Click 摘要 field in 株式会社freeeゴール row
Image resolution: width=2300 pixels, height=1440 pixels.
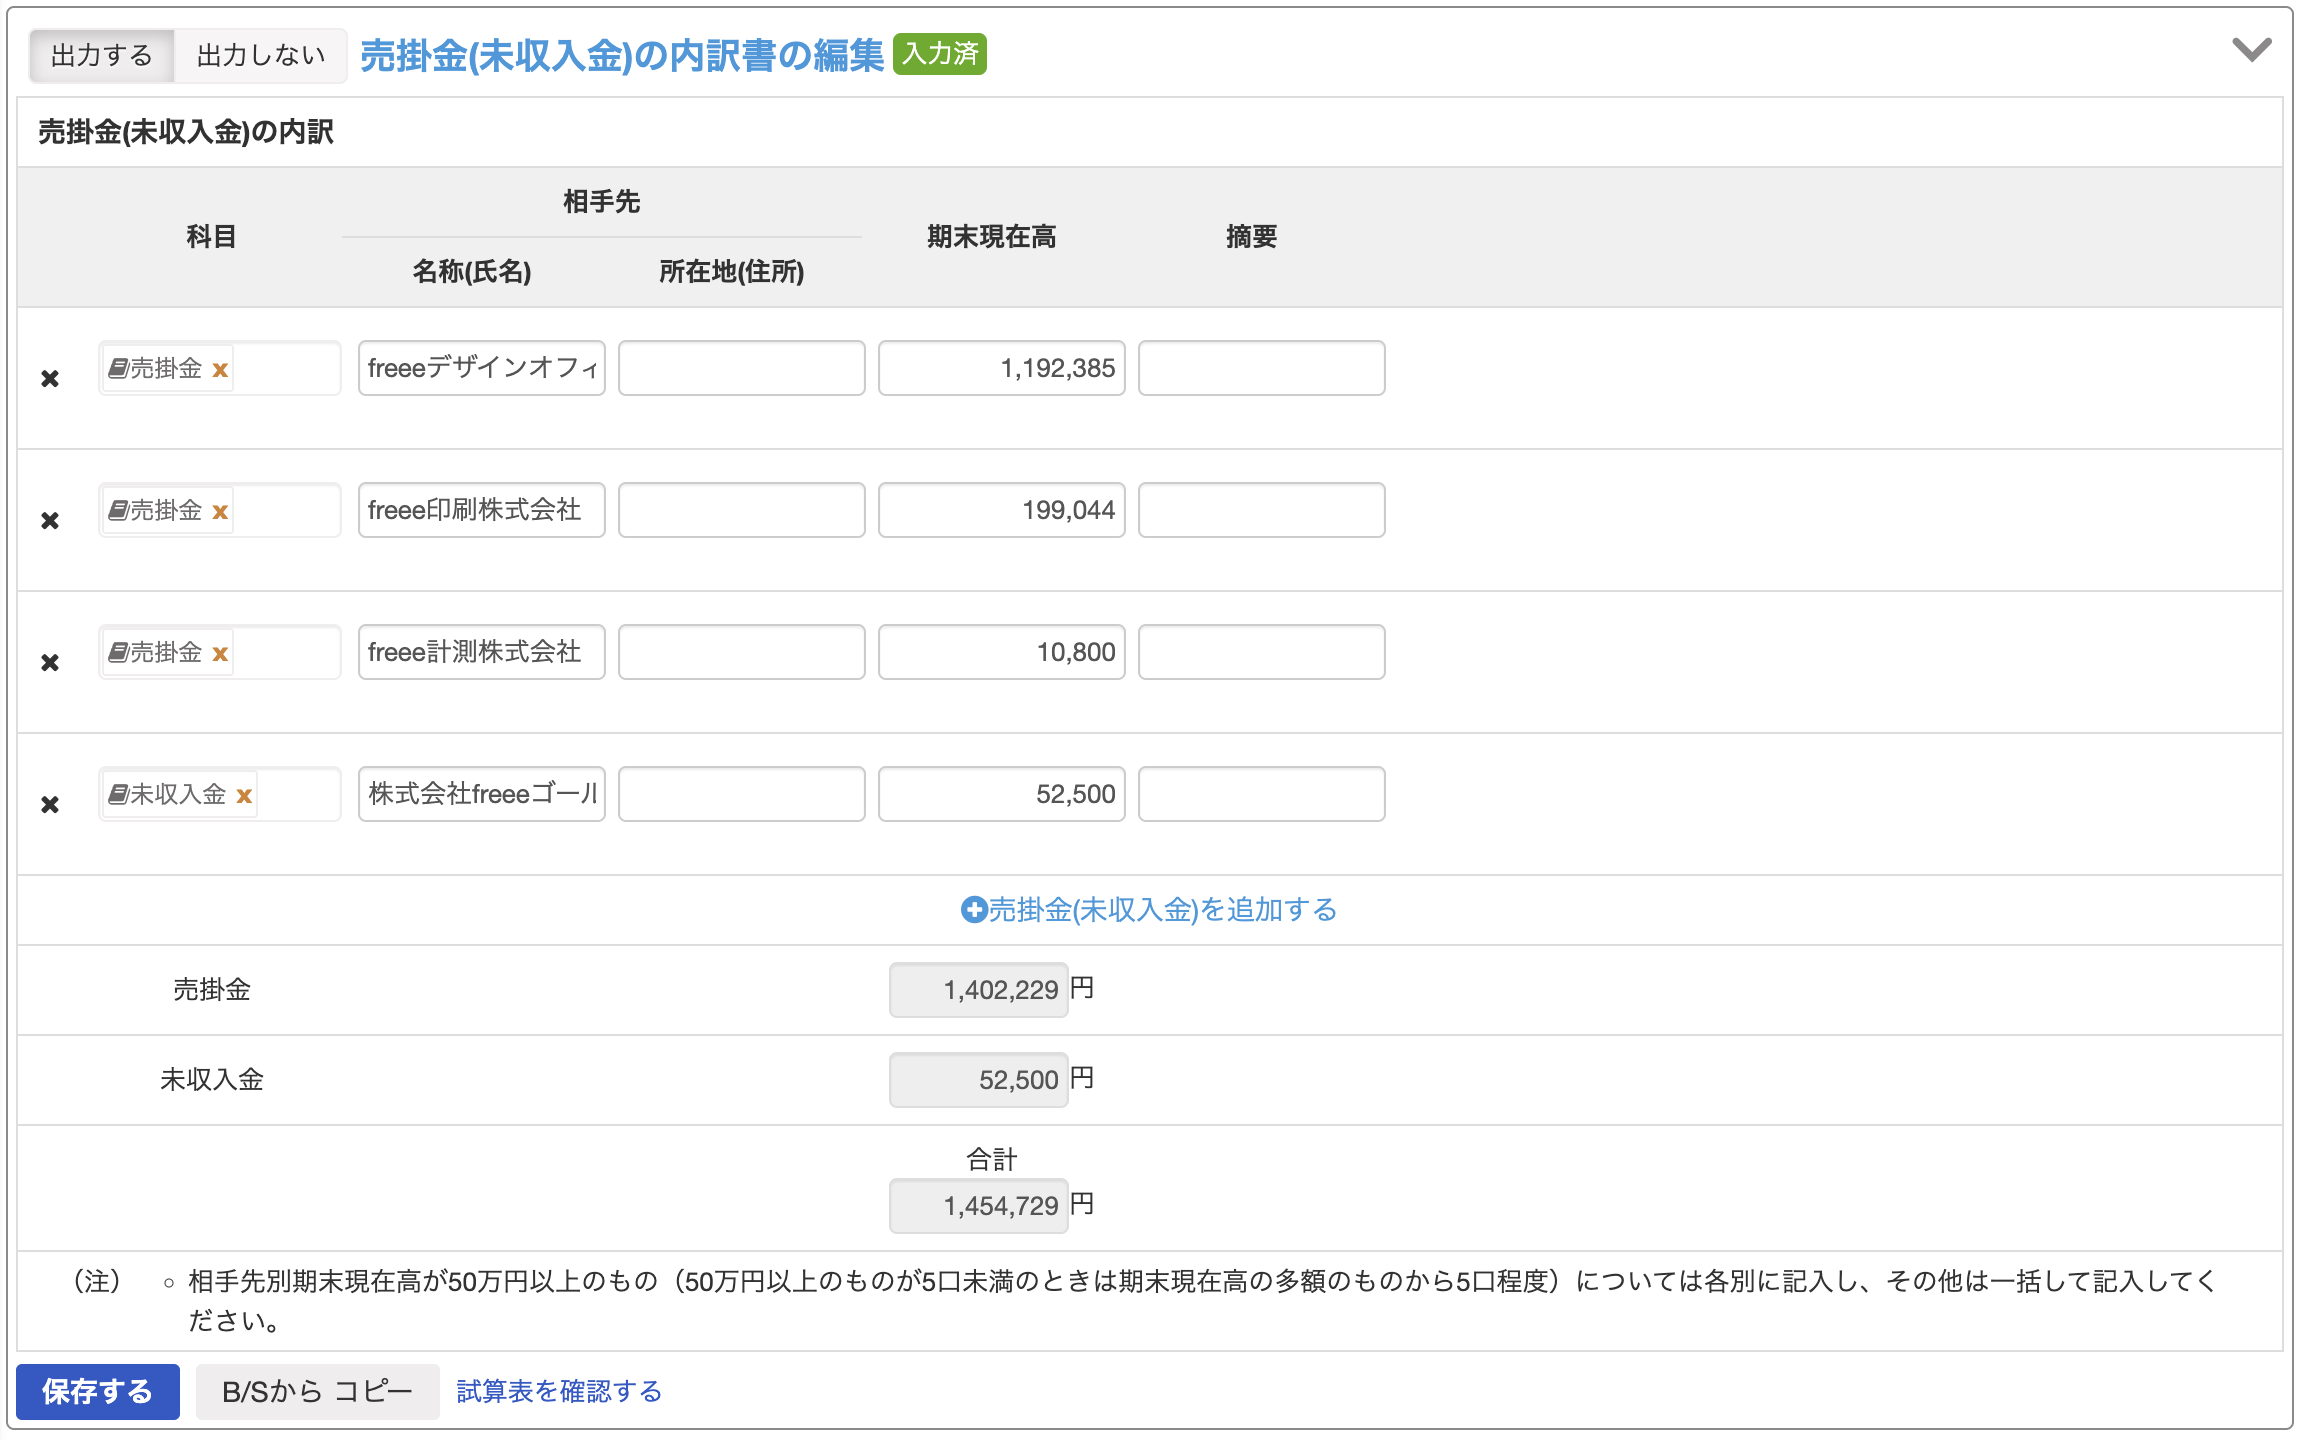tap(1262, 794)
